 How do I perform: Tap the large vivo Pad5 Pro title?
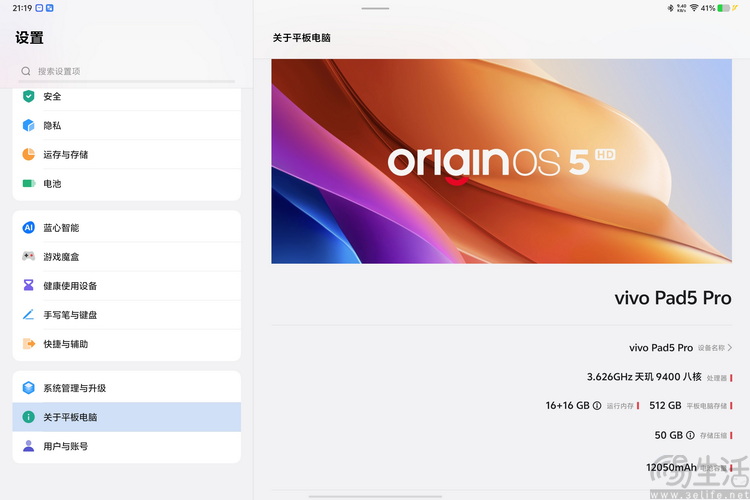673,298
